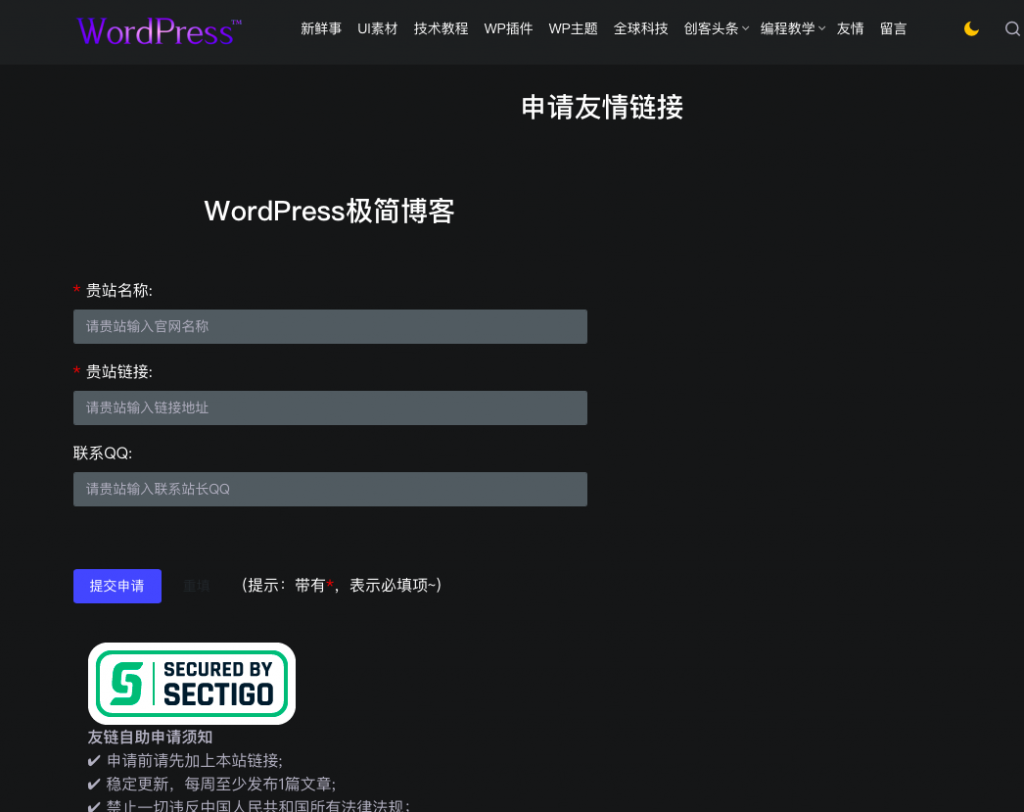Screen dimensions: 1024x812
Task: Toggle dark mode with the moon icon
Action: pos(971,29)
